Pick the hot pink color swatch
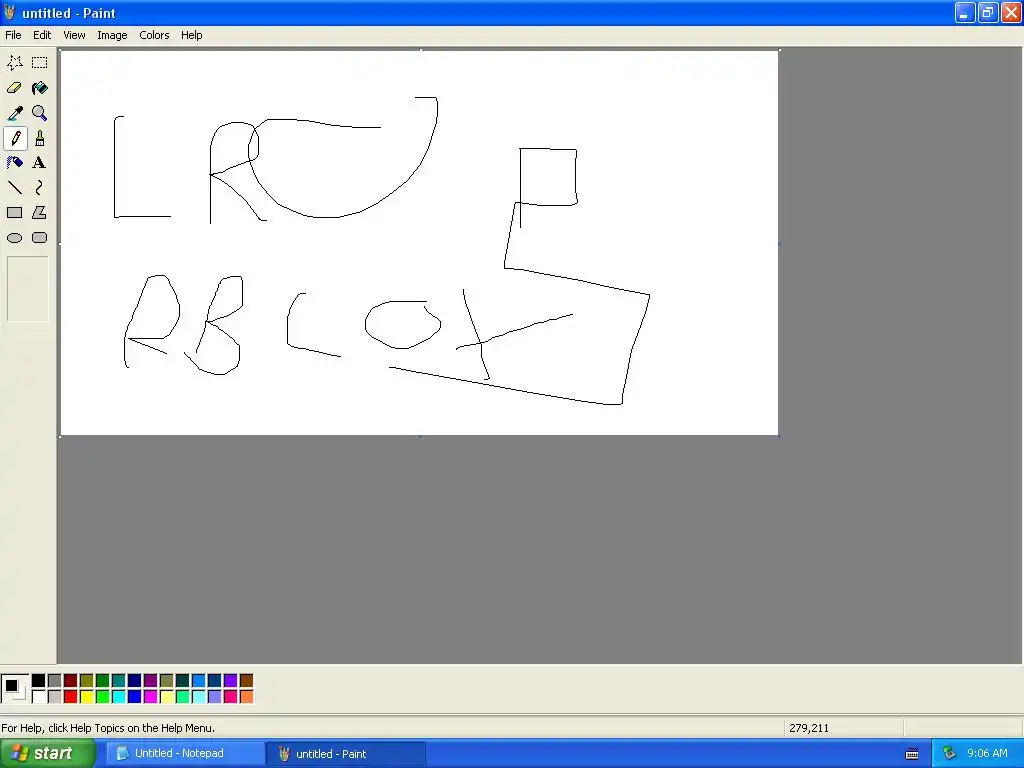This screenshot has width=1024, height=768. click(231, 697)
